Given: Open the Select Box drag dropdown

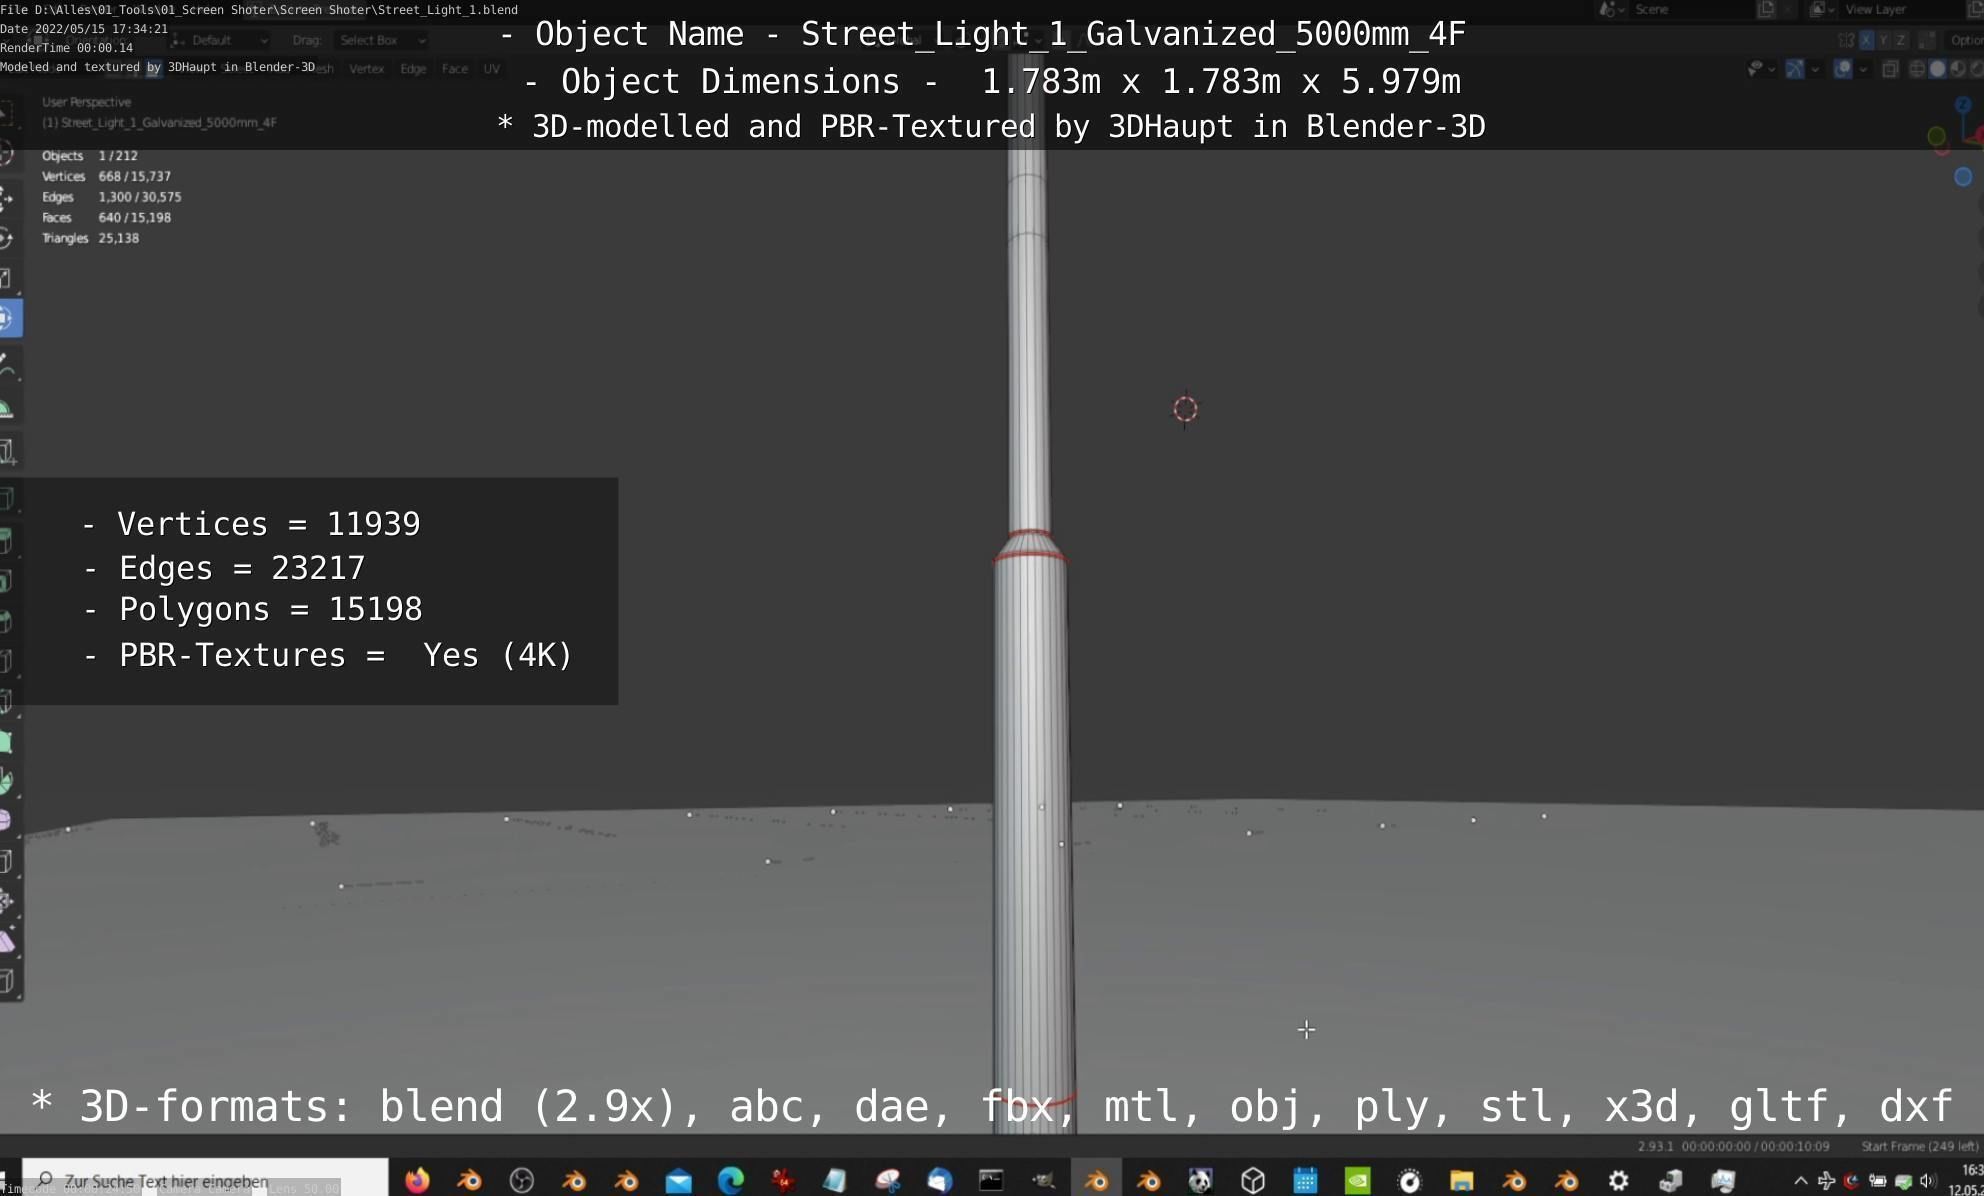Looking at the screenshot, I should (x=381, y=40).
